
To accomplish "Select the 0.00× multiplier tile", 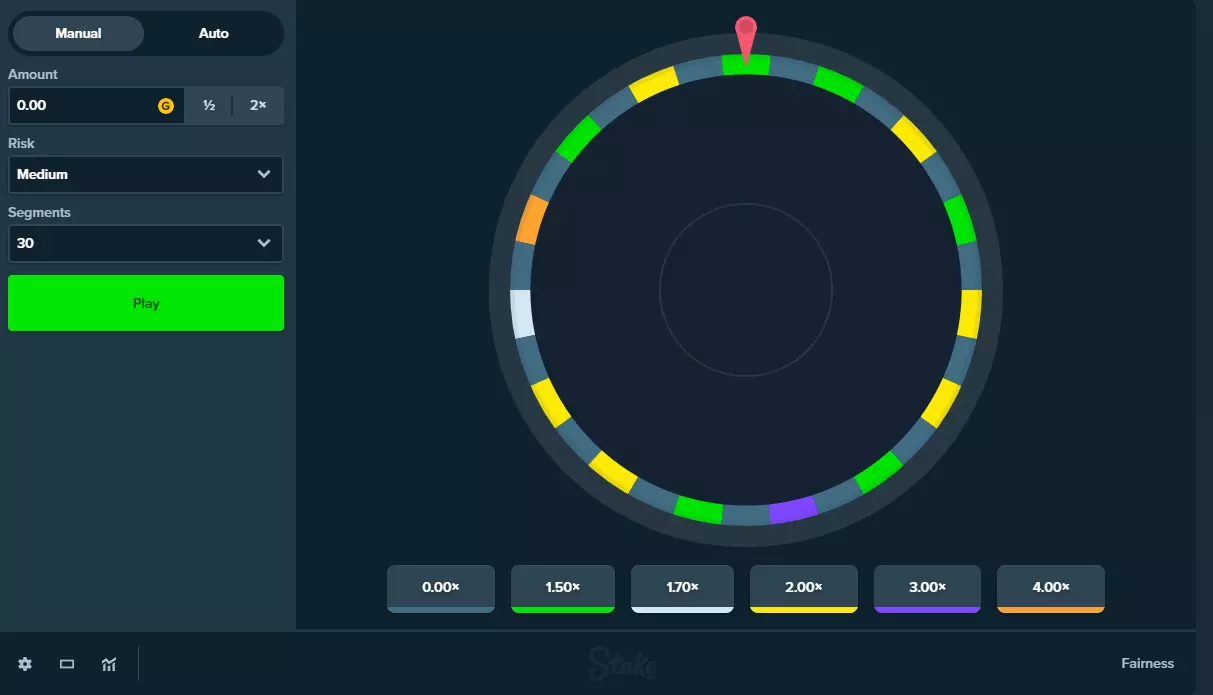I will click(x=441, y=588).
